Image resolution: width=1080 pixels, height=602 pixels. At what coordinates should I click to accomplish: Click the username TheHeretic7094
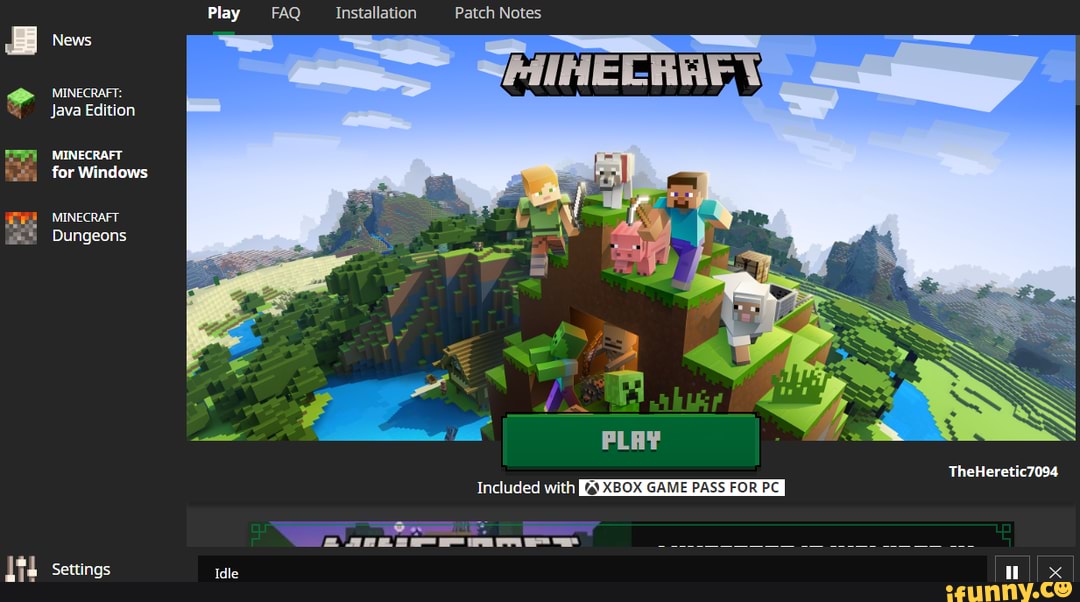[1003, 471]
